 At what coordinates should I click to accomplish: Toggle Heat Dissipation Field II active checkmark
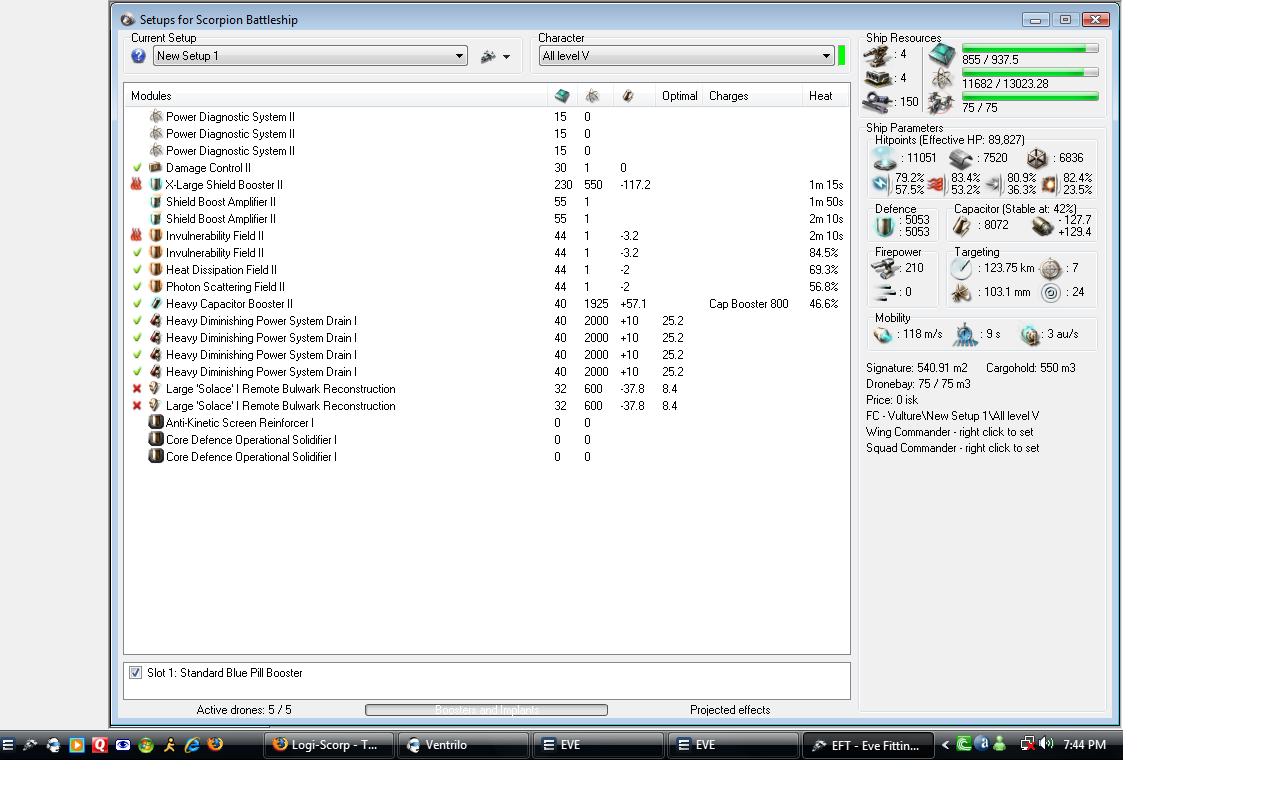137,270
